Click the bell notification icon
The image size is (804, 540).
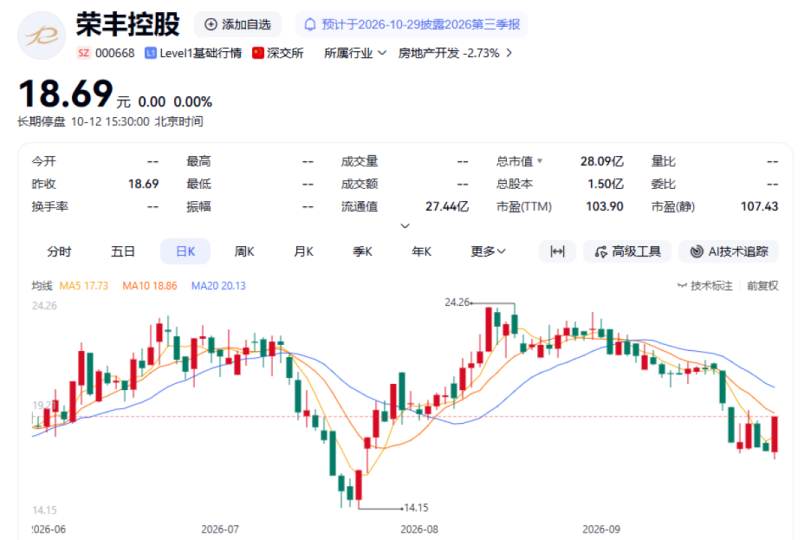pyautogui.click(x=310, y=24)
